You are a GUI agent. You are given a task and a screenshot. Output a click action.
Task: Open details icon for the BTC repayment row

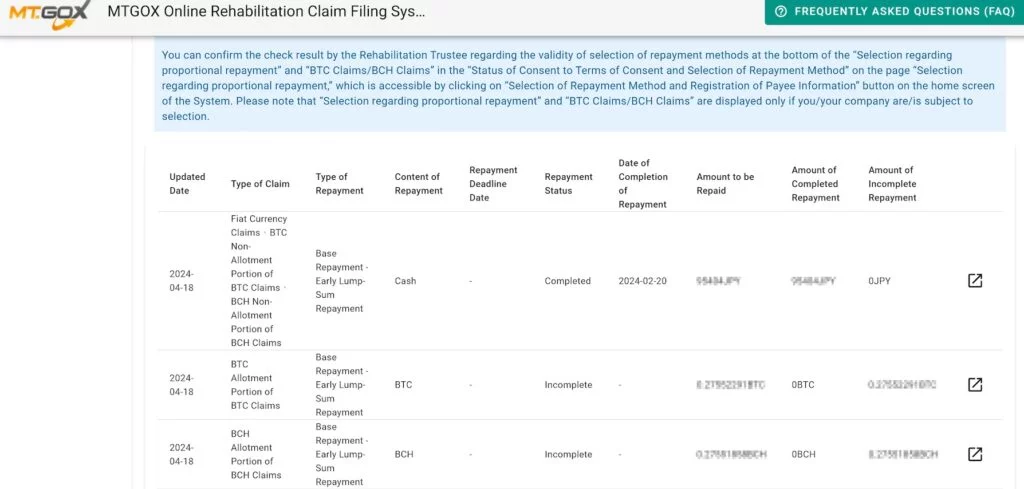pos(975,385)
